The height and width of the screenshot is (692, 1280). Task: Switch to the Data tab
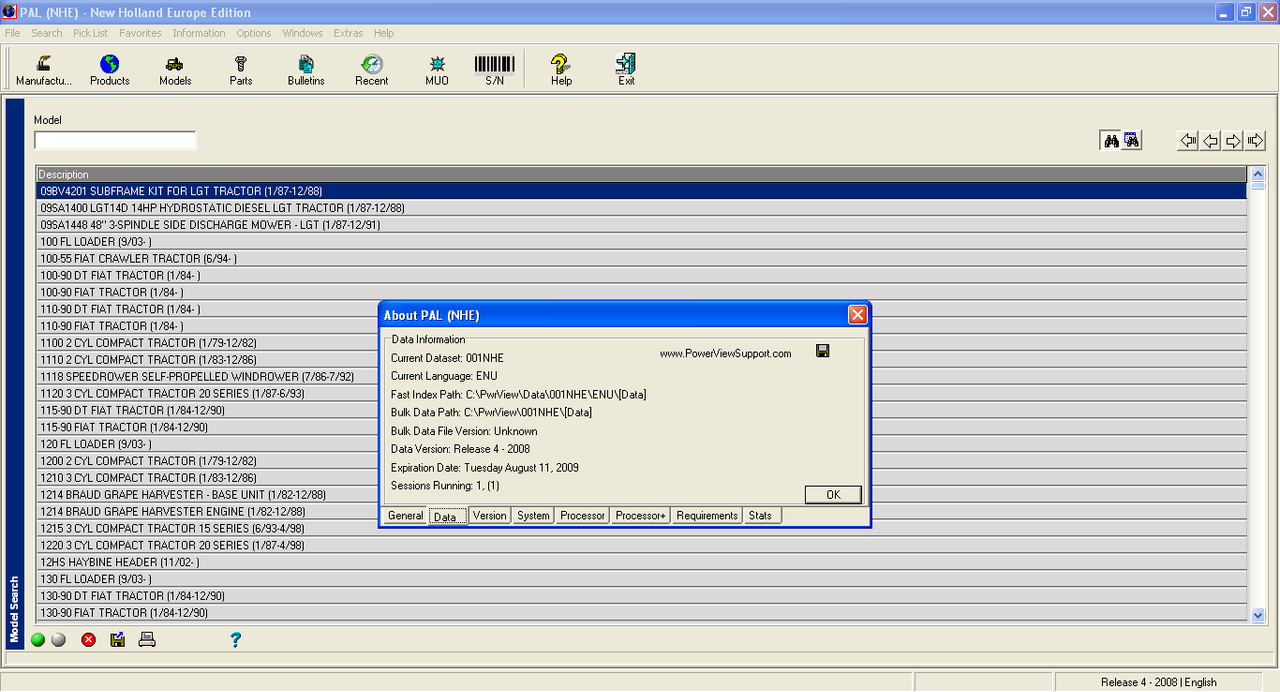click(445, 516)
